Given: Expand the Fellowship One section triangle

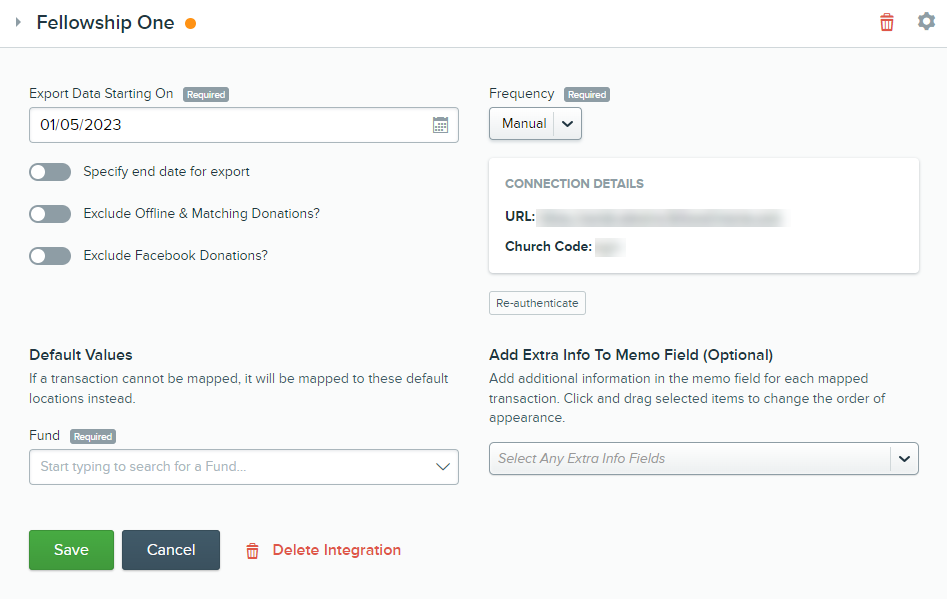Looking at the screenshot, I should click(18, 22).
